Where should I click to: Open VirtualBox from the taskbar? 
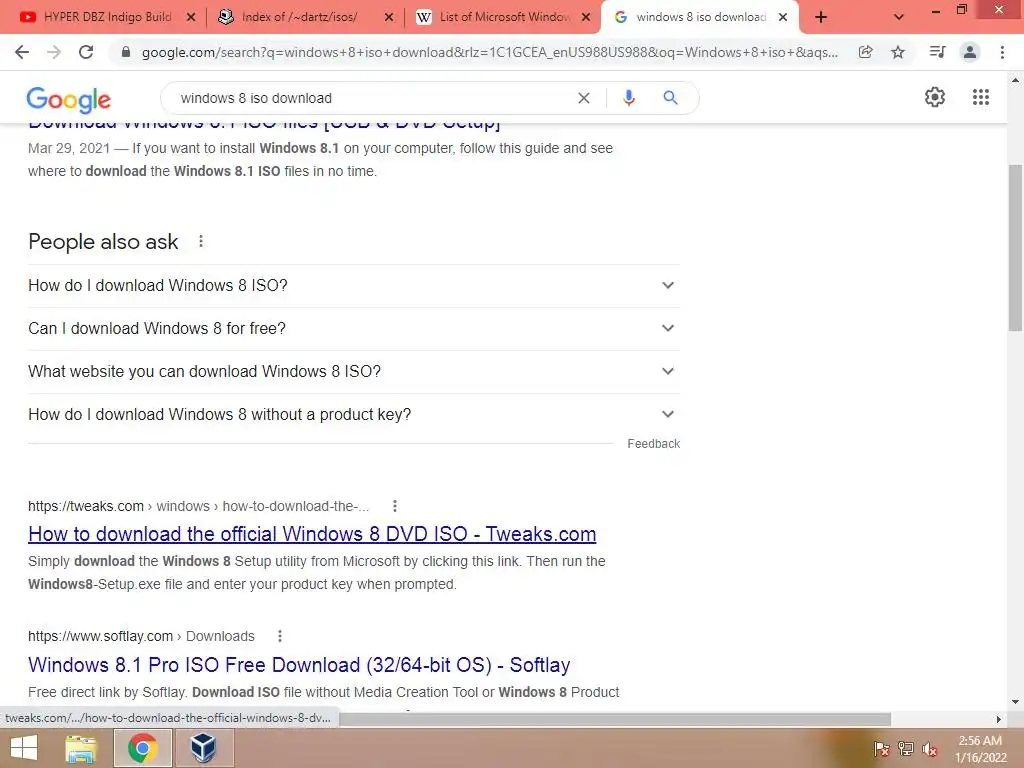pyautogui.click(x=203, y=748)
